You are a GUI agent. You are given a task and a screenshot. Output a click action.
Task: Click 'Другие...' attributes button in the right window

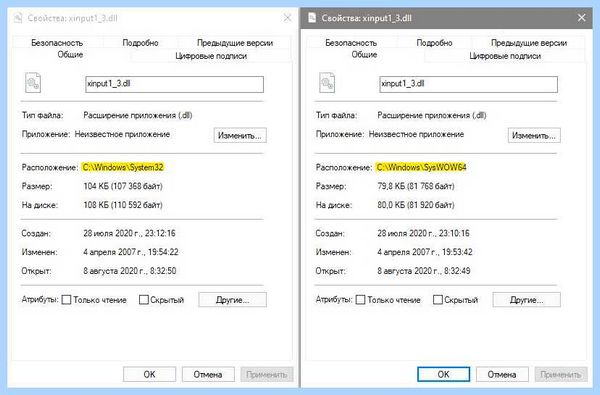pos(527,300)
